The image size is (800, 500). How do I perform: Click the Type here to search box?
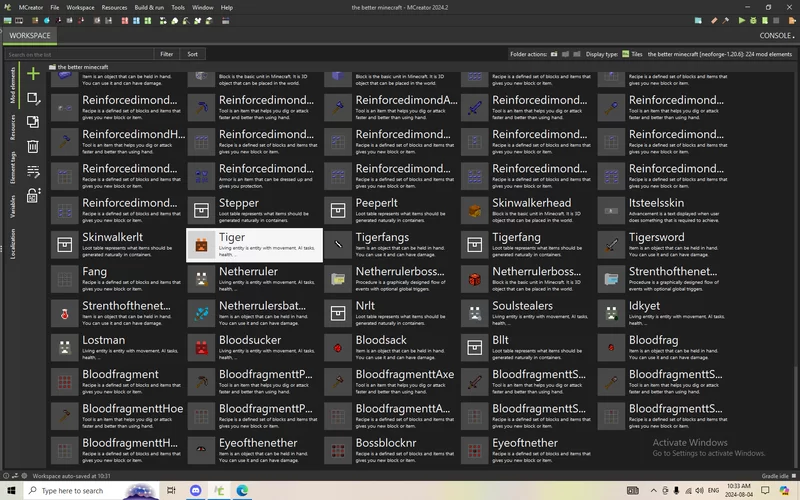[92, 490]
